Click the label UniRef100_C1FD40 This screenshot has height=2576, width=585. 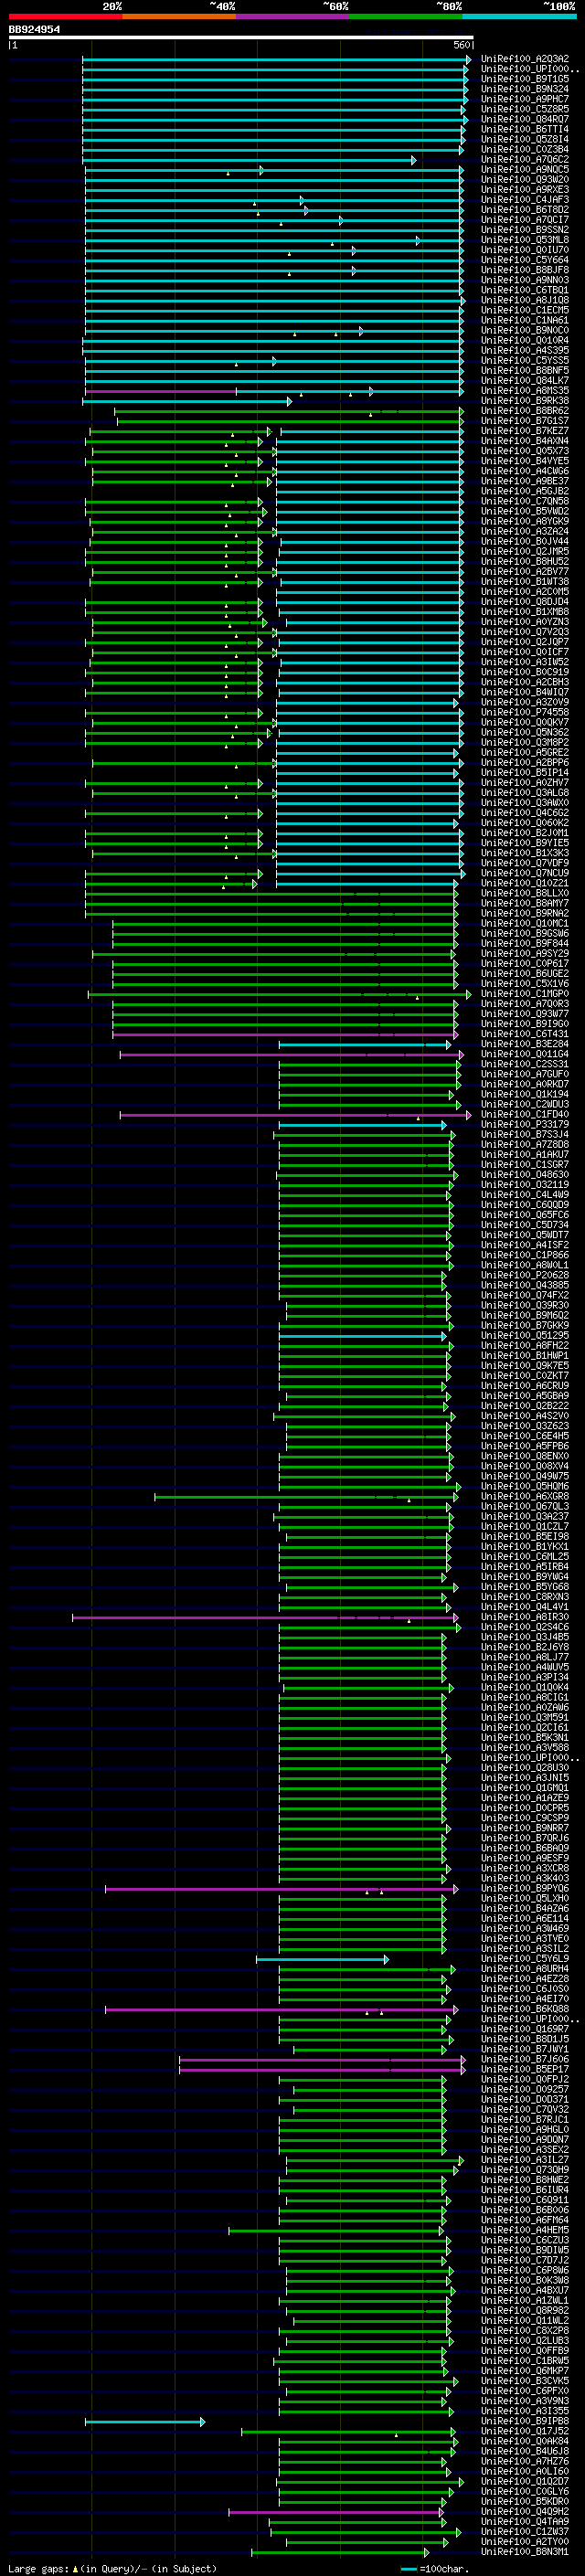pyautogui.click(x=525, y=1114)
